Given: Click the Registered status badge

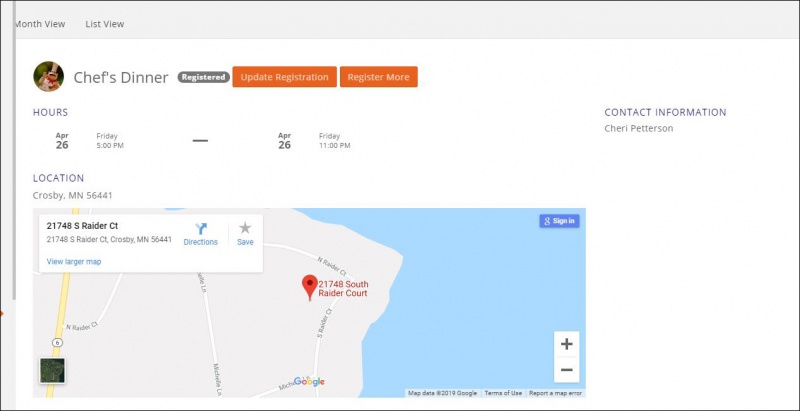Looking at the screenshot, I should point(203,77).
